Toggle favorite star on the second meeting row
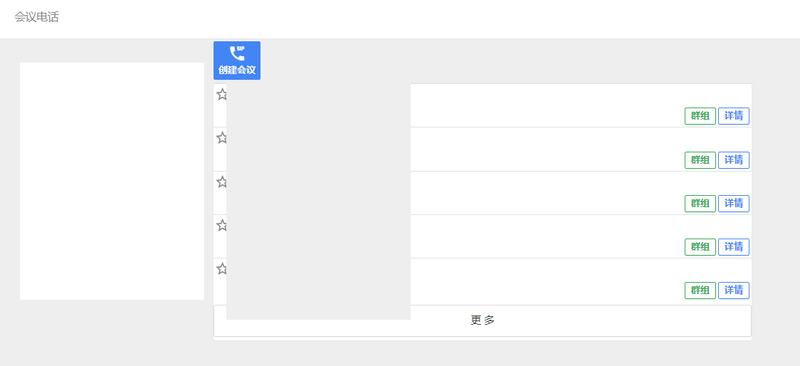This screenshot has width=800, height=366. pyautogui.click(x=221, y=138)
